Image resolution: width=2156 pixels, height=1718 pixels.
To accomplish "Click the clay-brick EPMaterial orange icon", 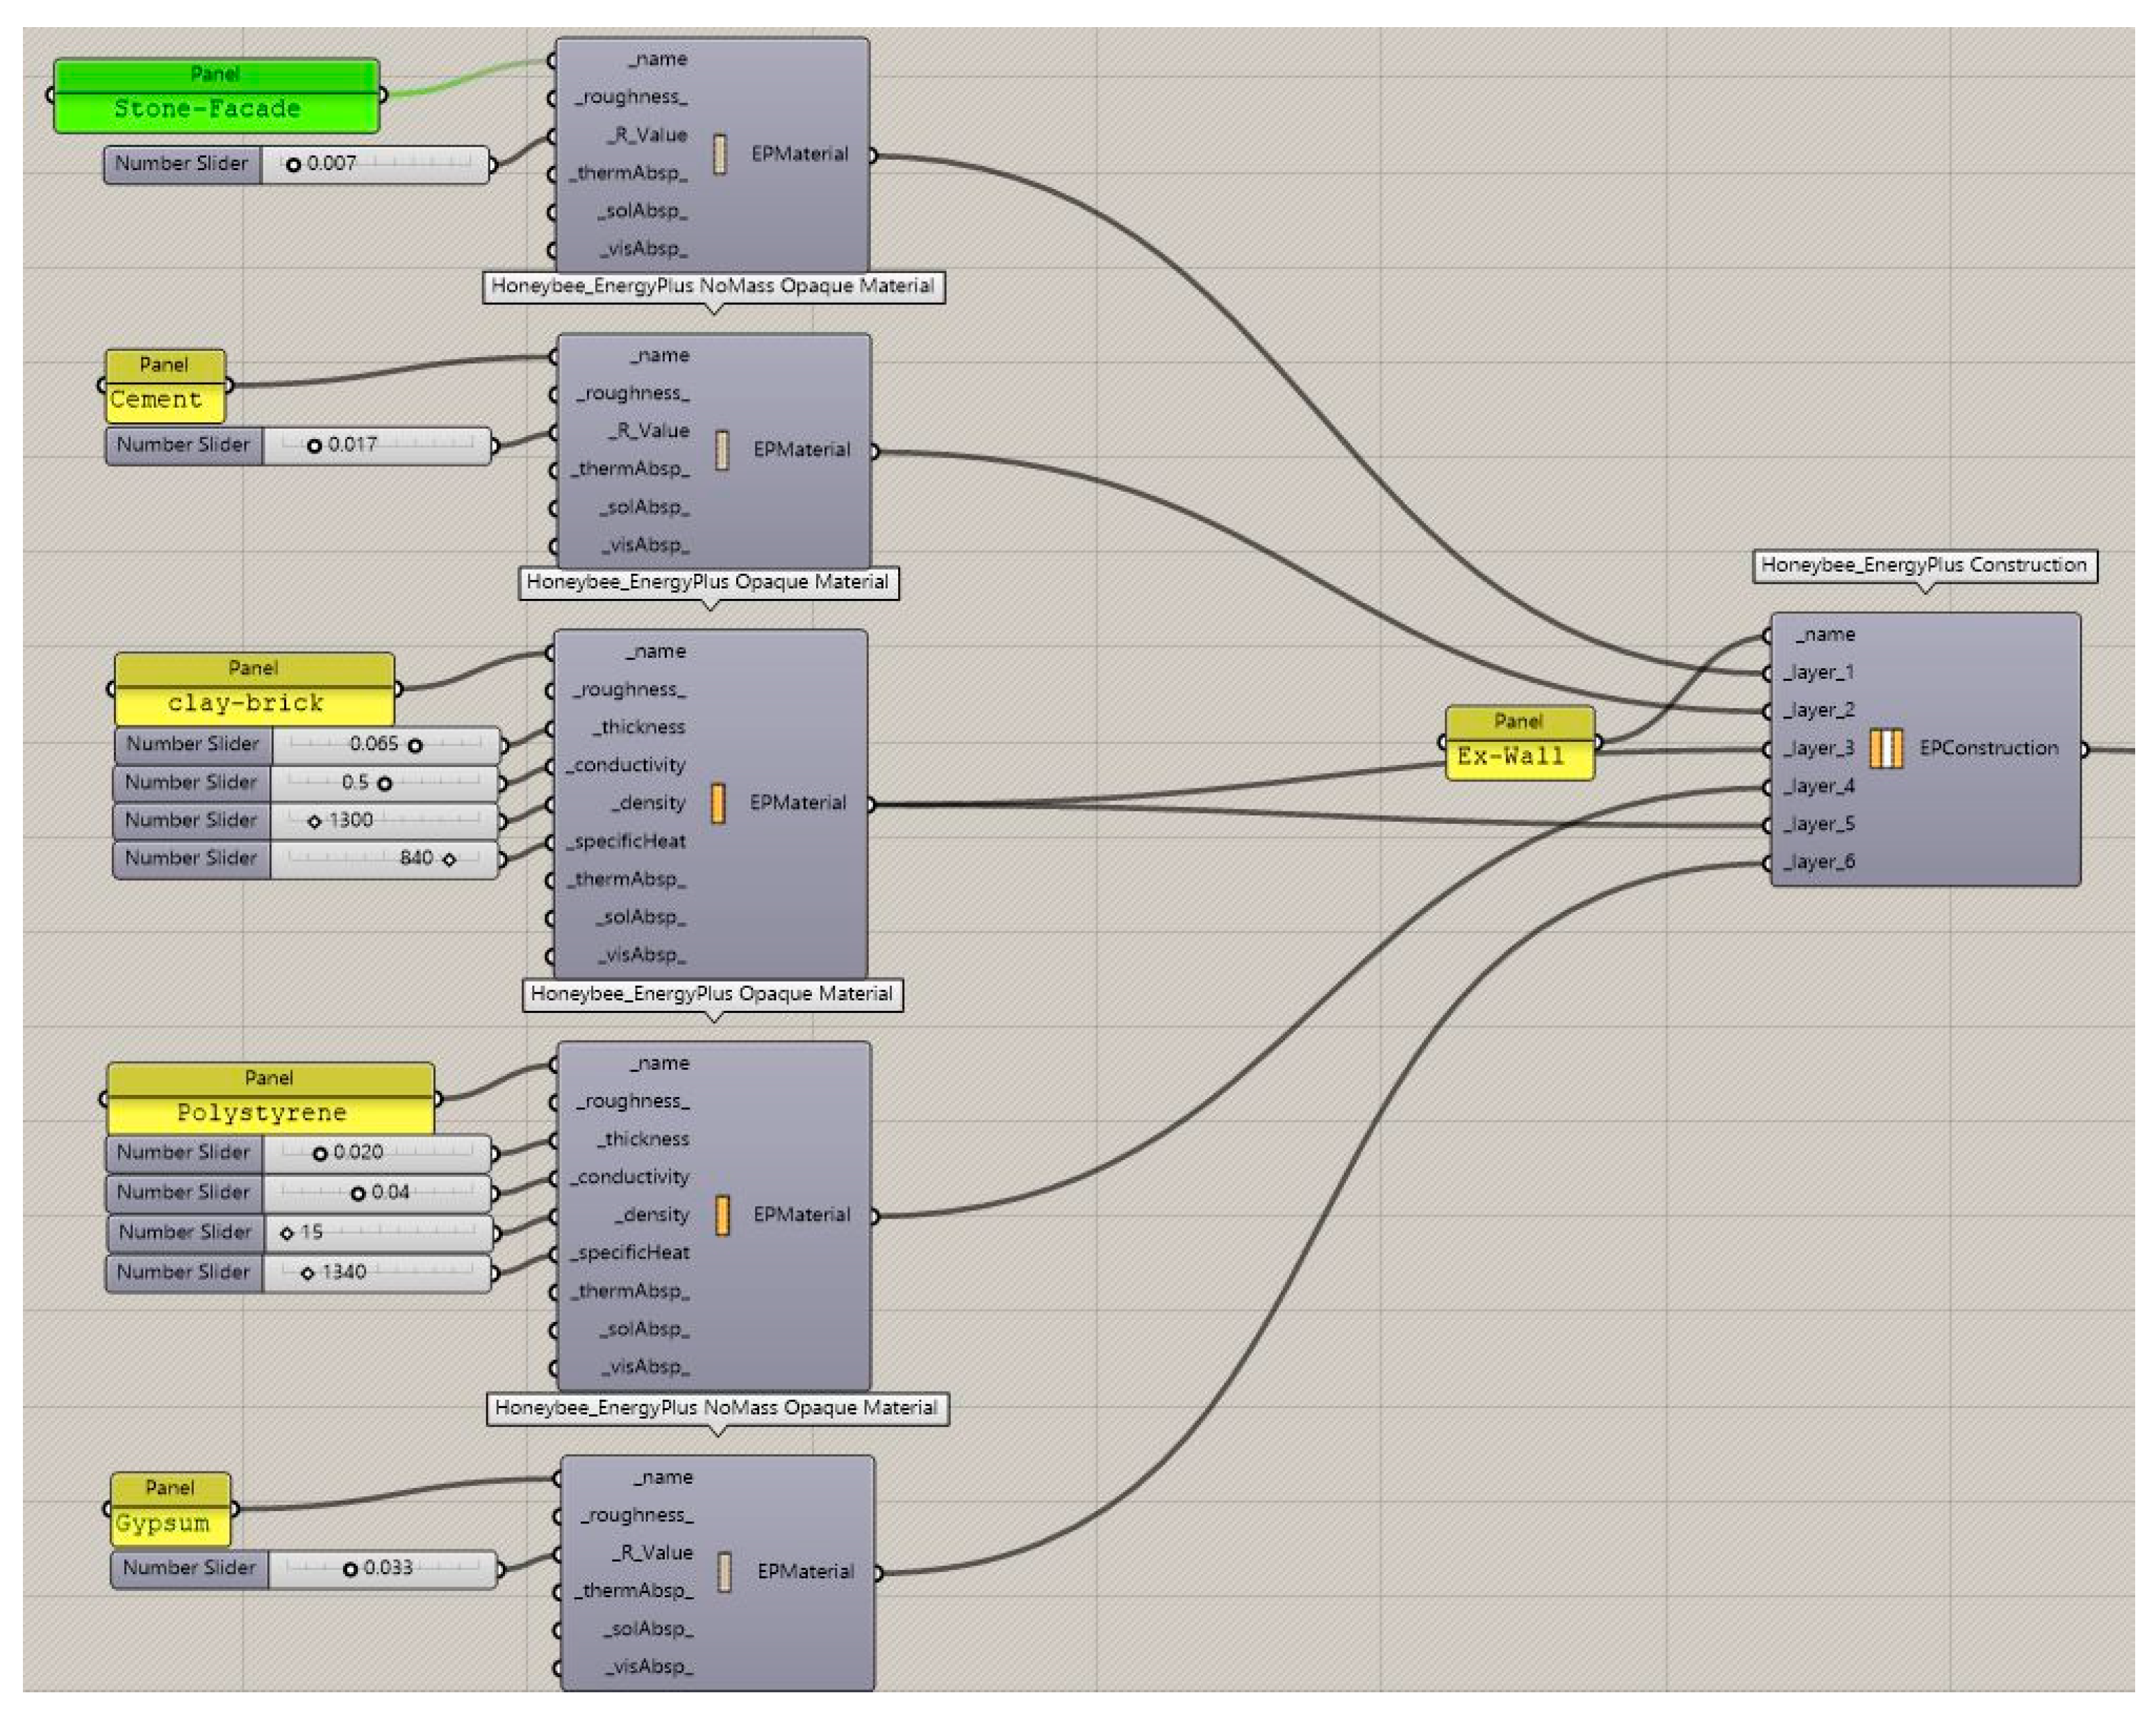I will (718, 803).
